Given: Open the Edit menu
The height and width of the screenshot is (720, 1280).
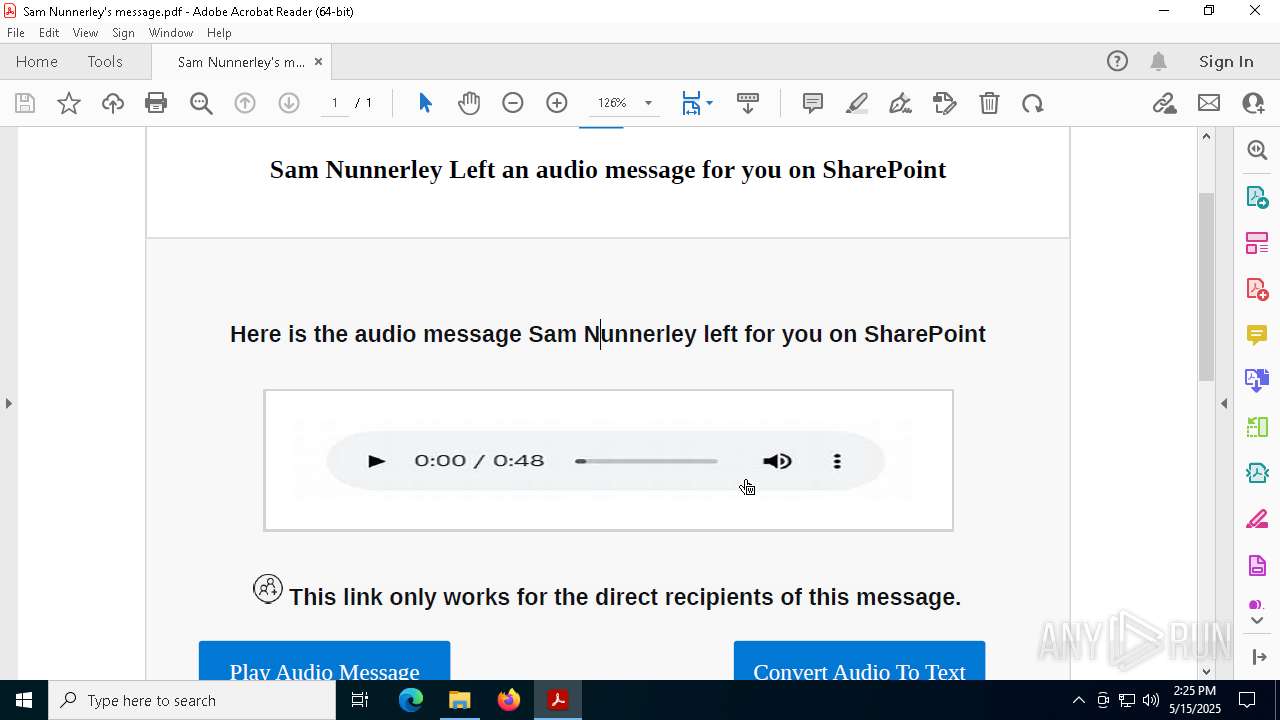Looking at the screenshot, I should [x=49, y=32].
